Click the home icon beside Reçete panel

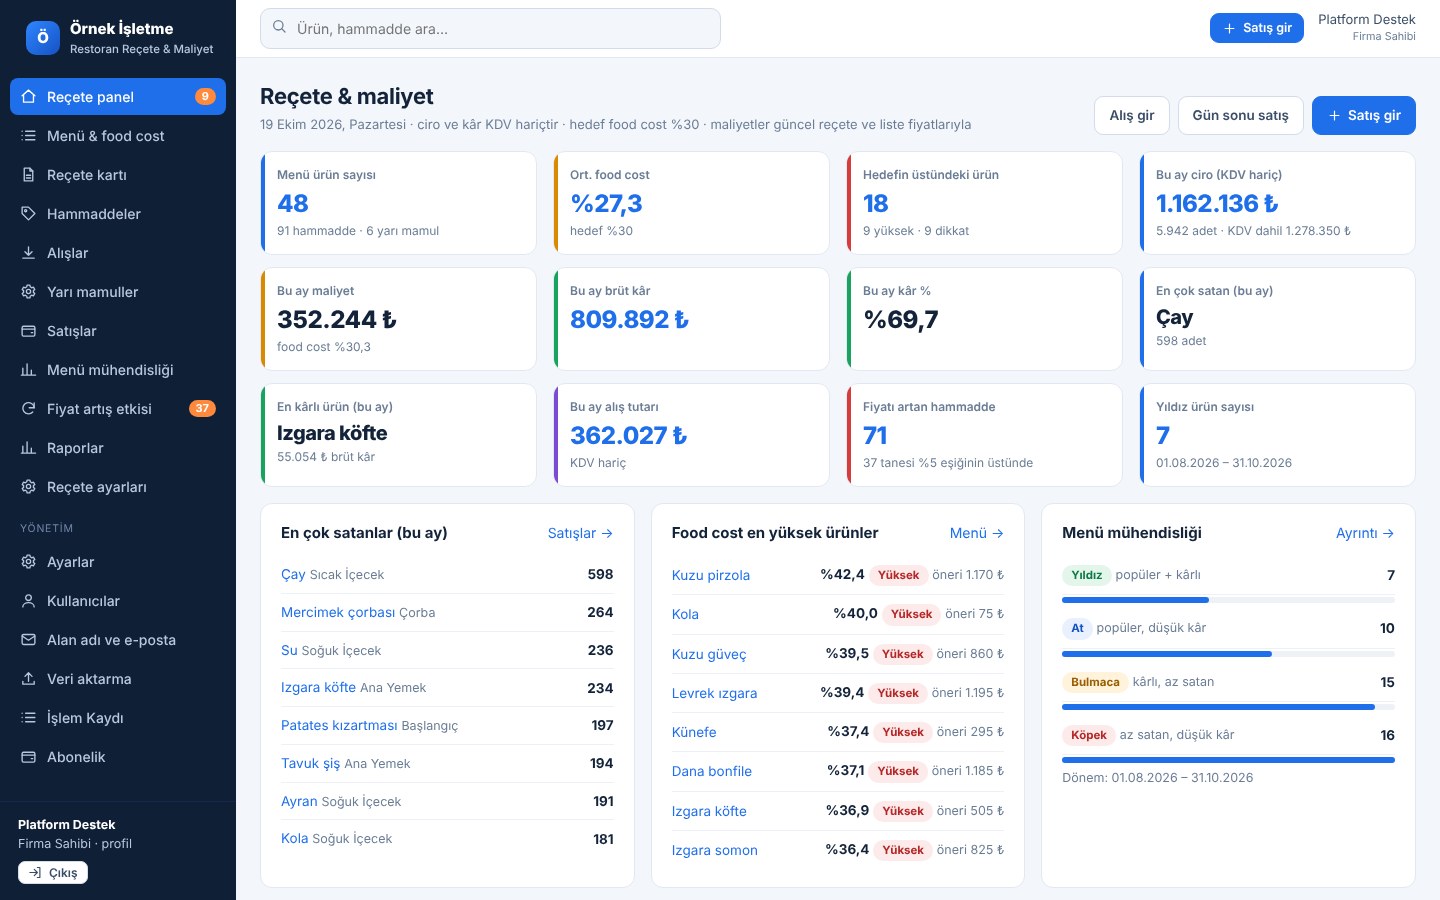click(28, 97)
